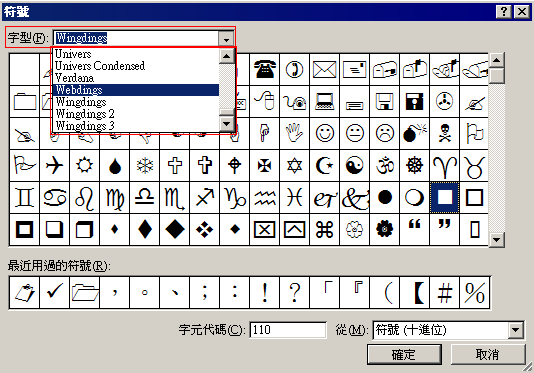
Task: Click symbol grid scroll down arrow
Action: click(497, 239)
